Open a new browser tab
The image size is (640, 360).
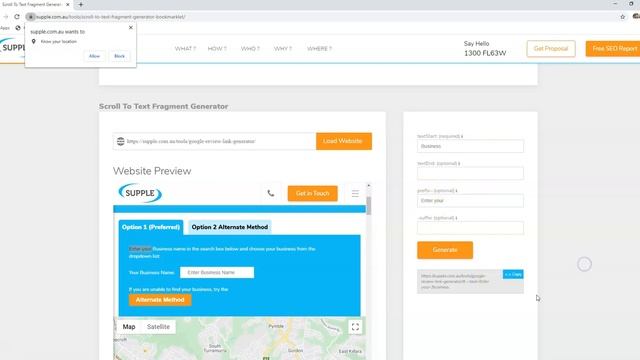pos(80,4)
